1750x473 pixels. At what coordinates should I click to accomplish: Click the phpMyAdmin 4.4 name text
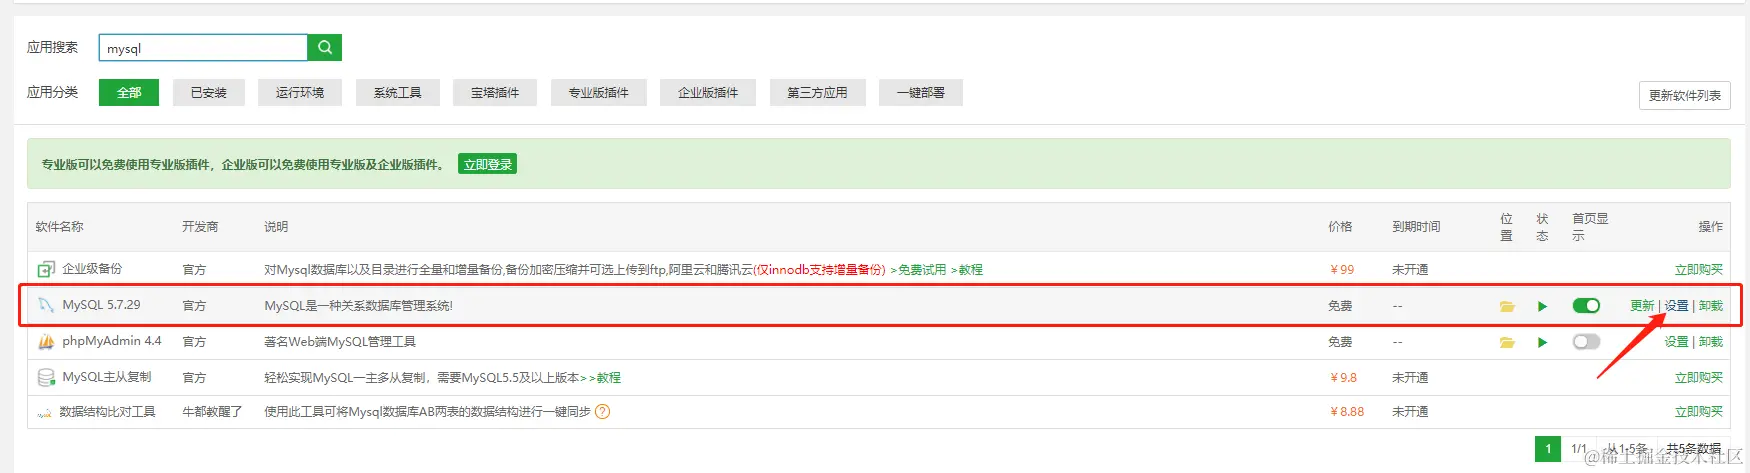(x=111, y=341)
